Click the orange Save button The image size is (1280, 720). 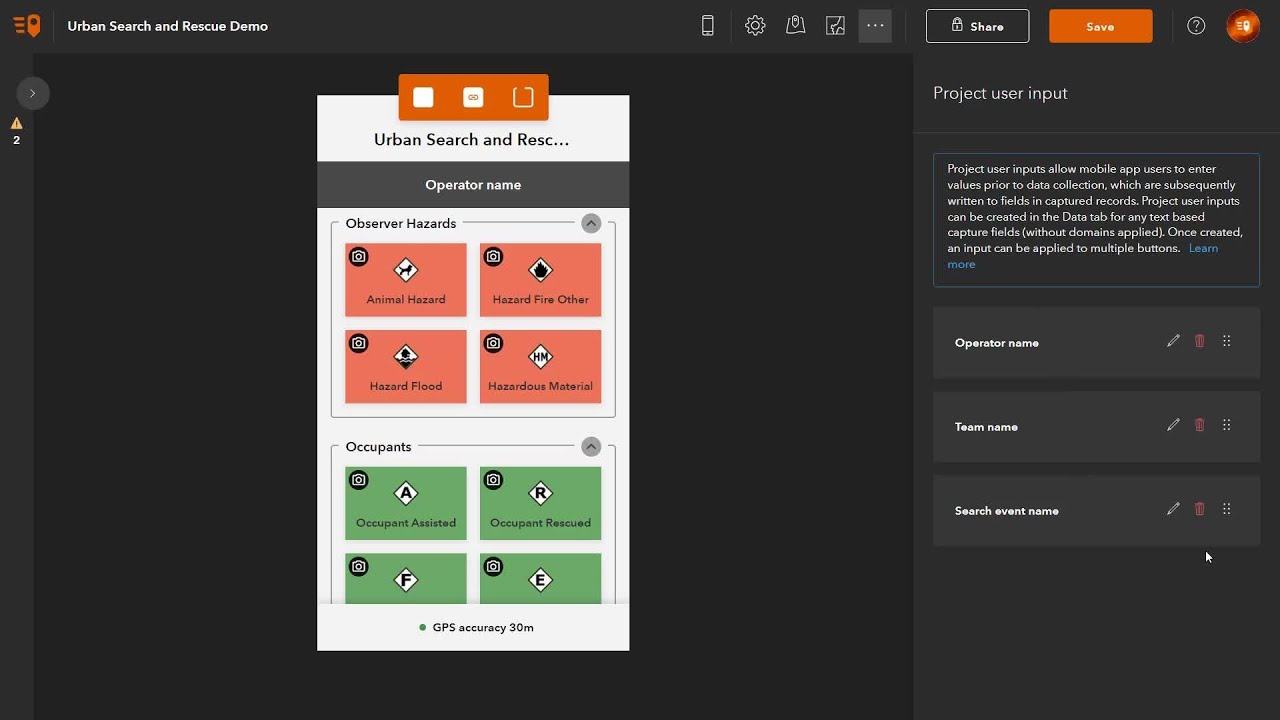(1100, 26)
